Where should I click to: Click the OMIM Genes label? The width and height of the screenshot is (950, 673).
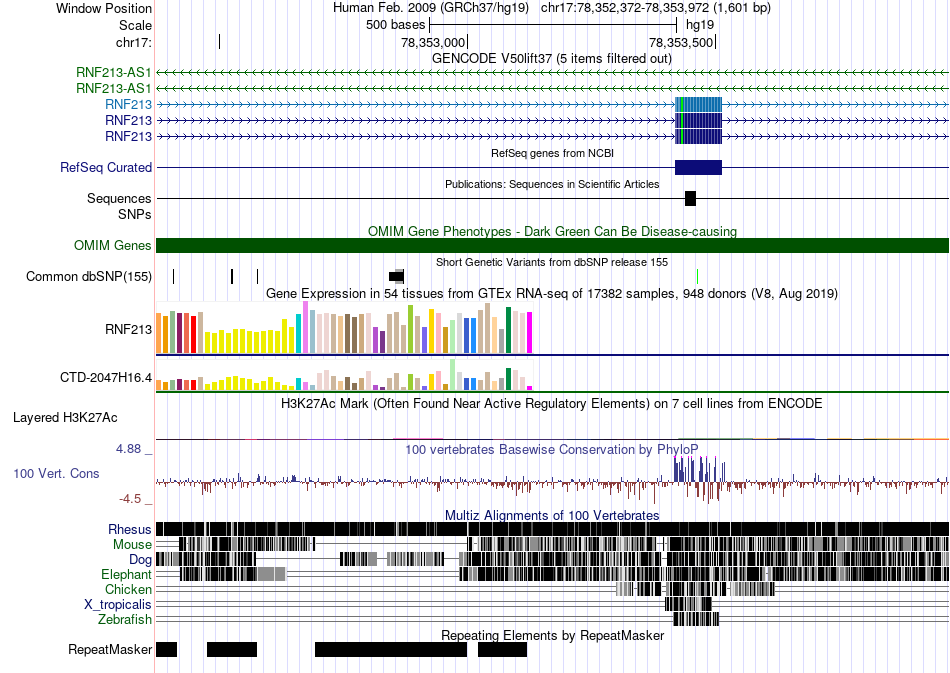(x=112, y=245)
